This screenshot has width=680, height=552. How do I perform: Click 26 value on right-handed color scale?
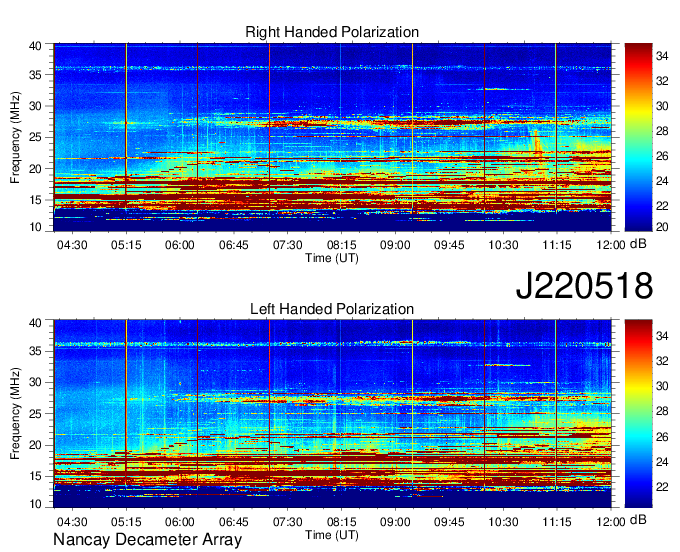tap(662, 156)
